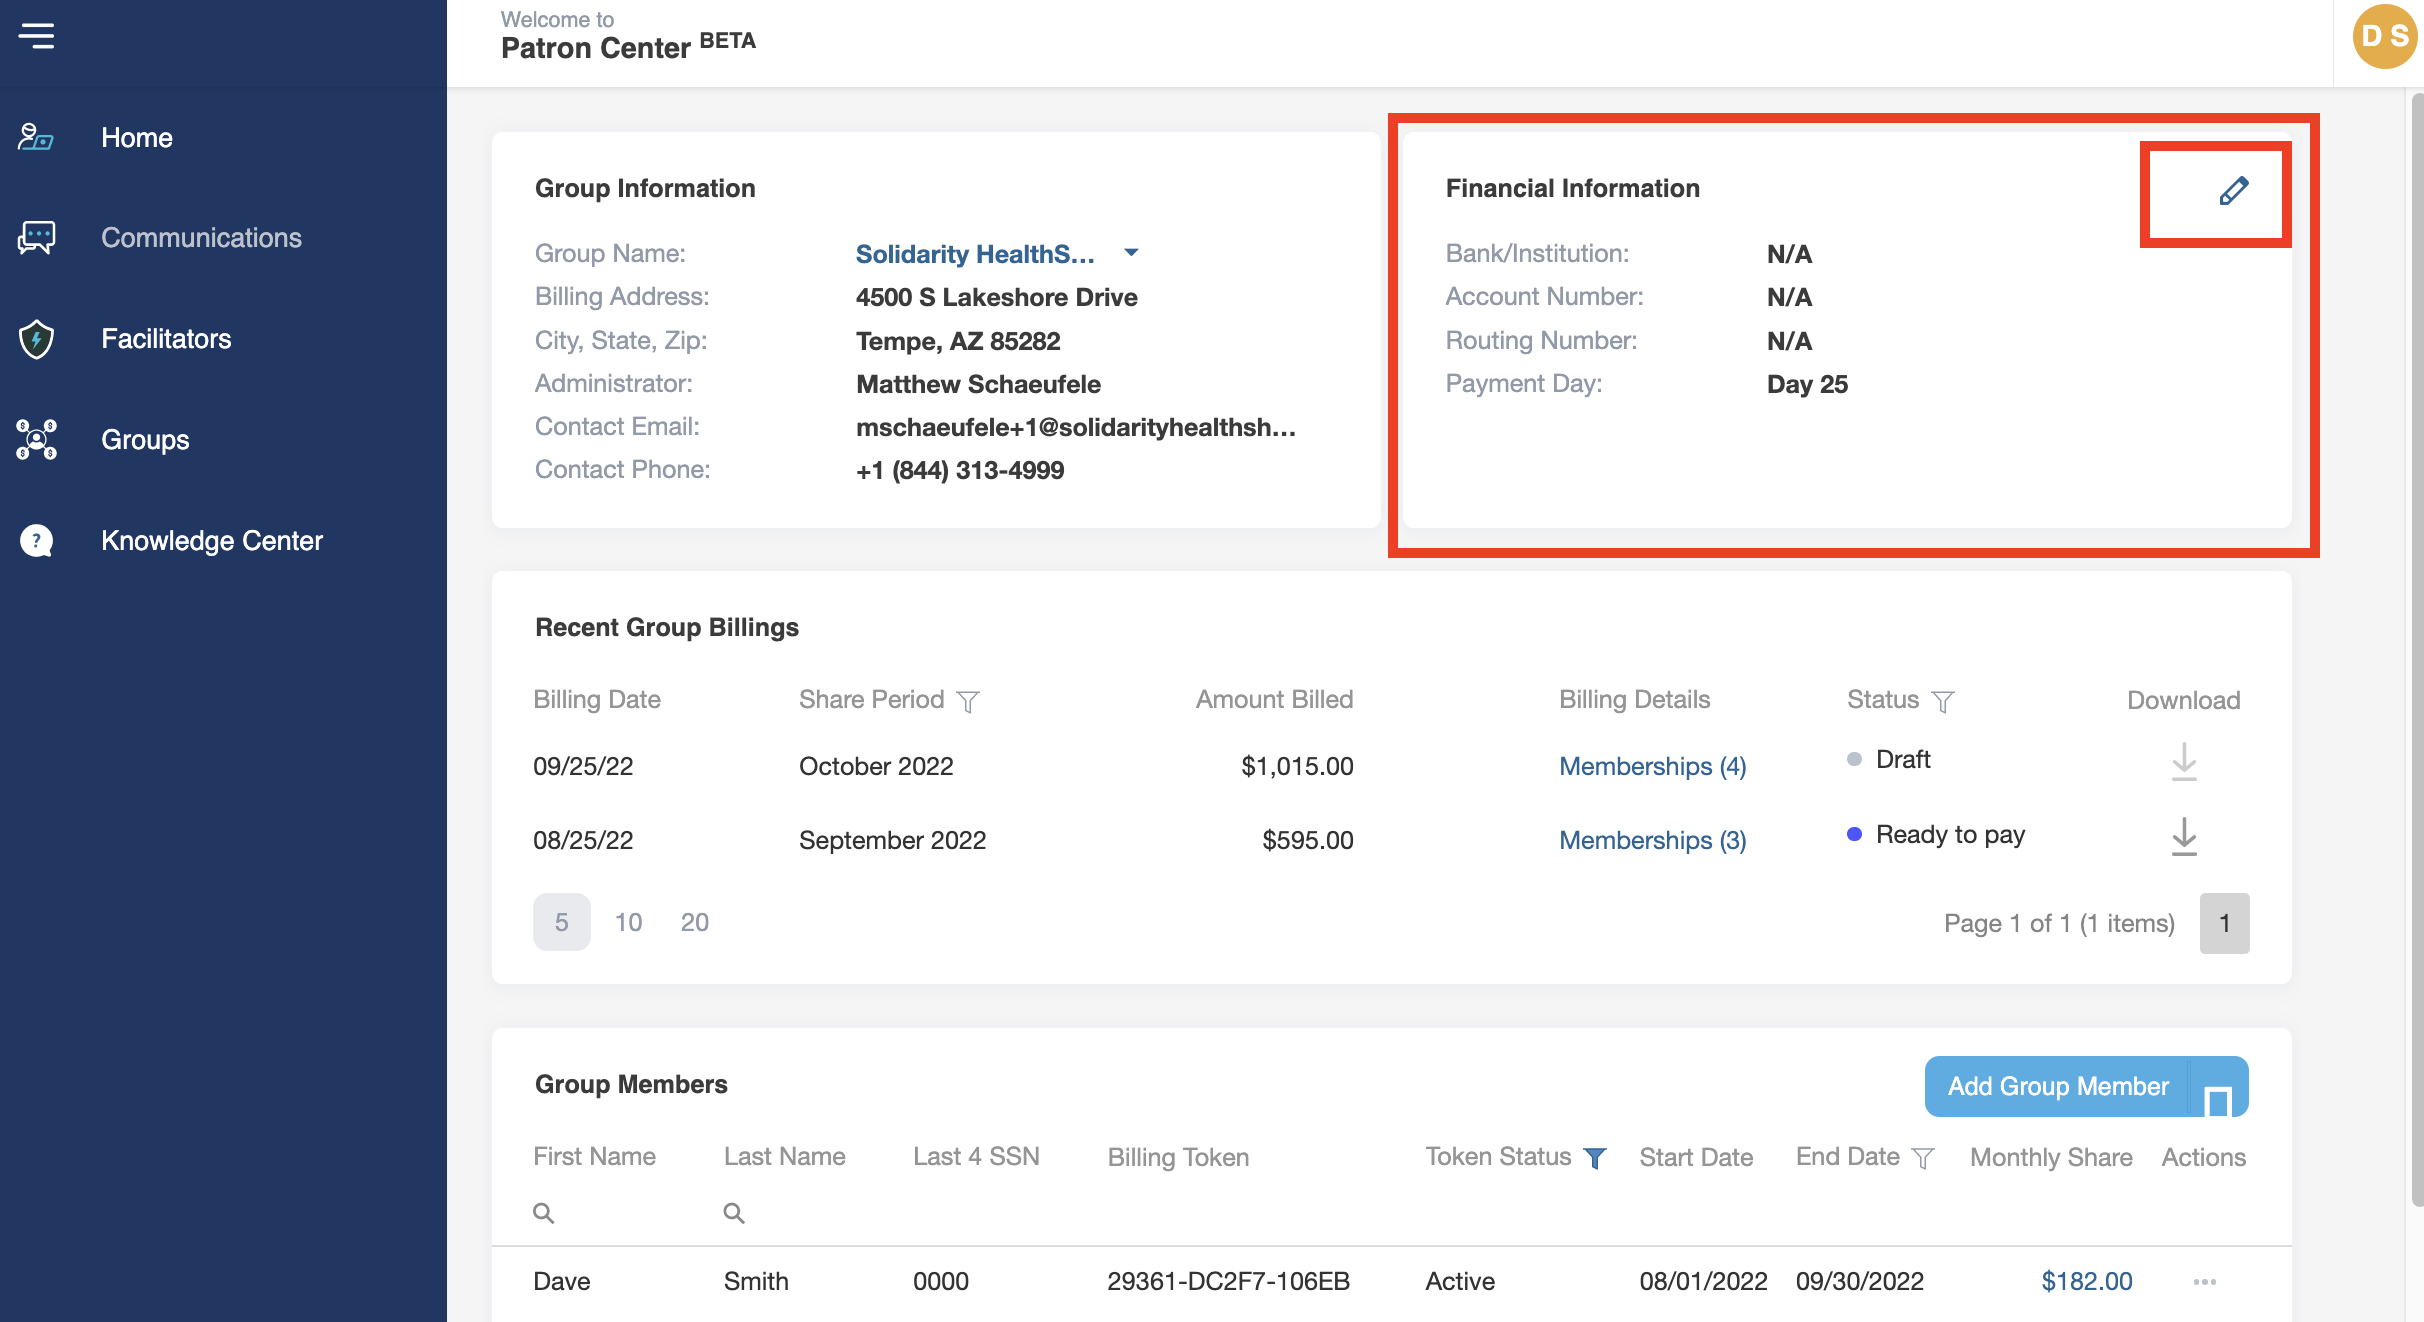Screen dimensions: 2424x1322
Task: Download the October 2022 billing
Action: pos(2184,762)
